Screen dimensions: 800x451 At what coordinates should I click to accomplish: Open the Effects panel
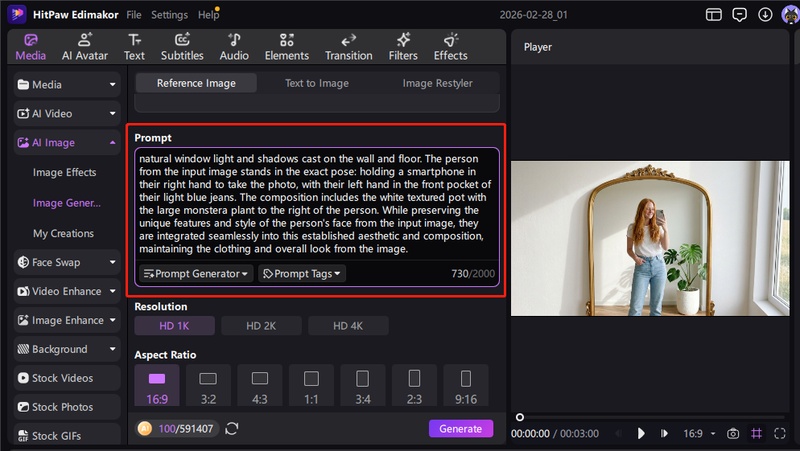451,47
